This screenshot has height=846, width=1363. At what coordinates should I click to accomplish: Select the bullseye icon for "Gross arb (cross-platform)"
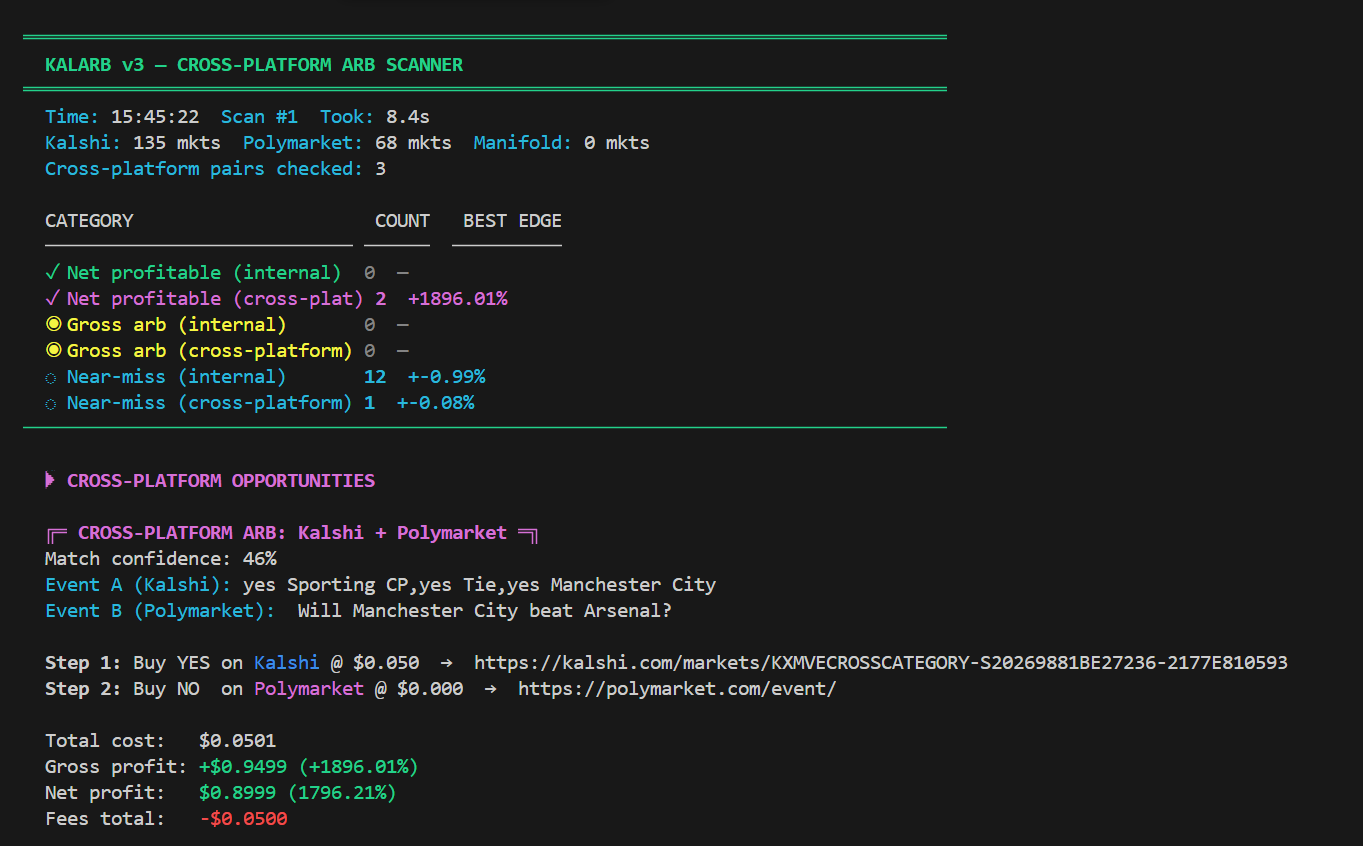pos(51,350)
